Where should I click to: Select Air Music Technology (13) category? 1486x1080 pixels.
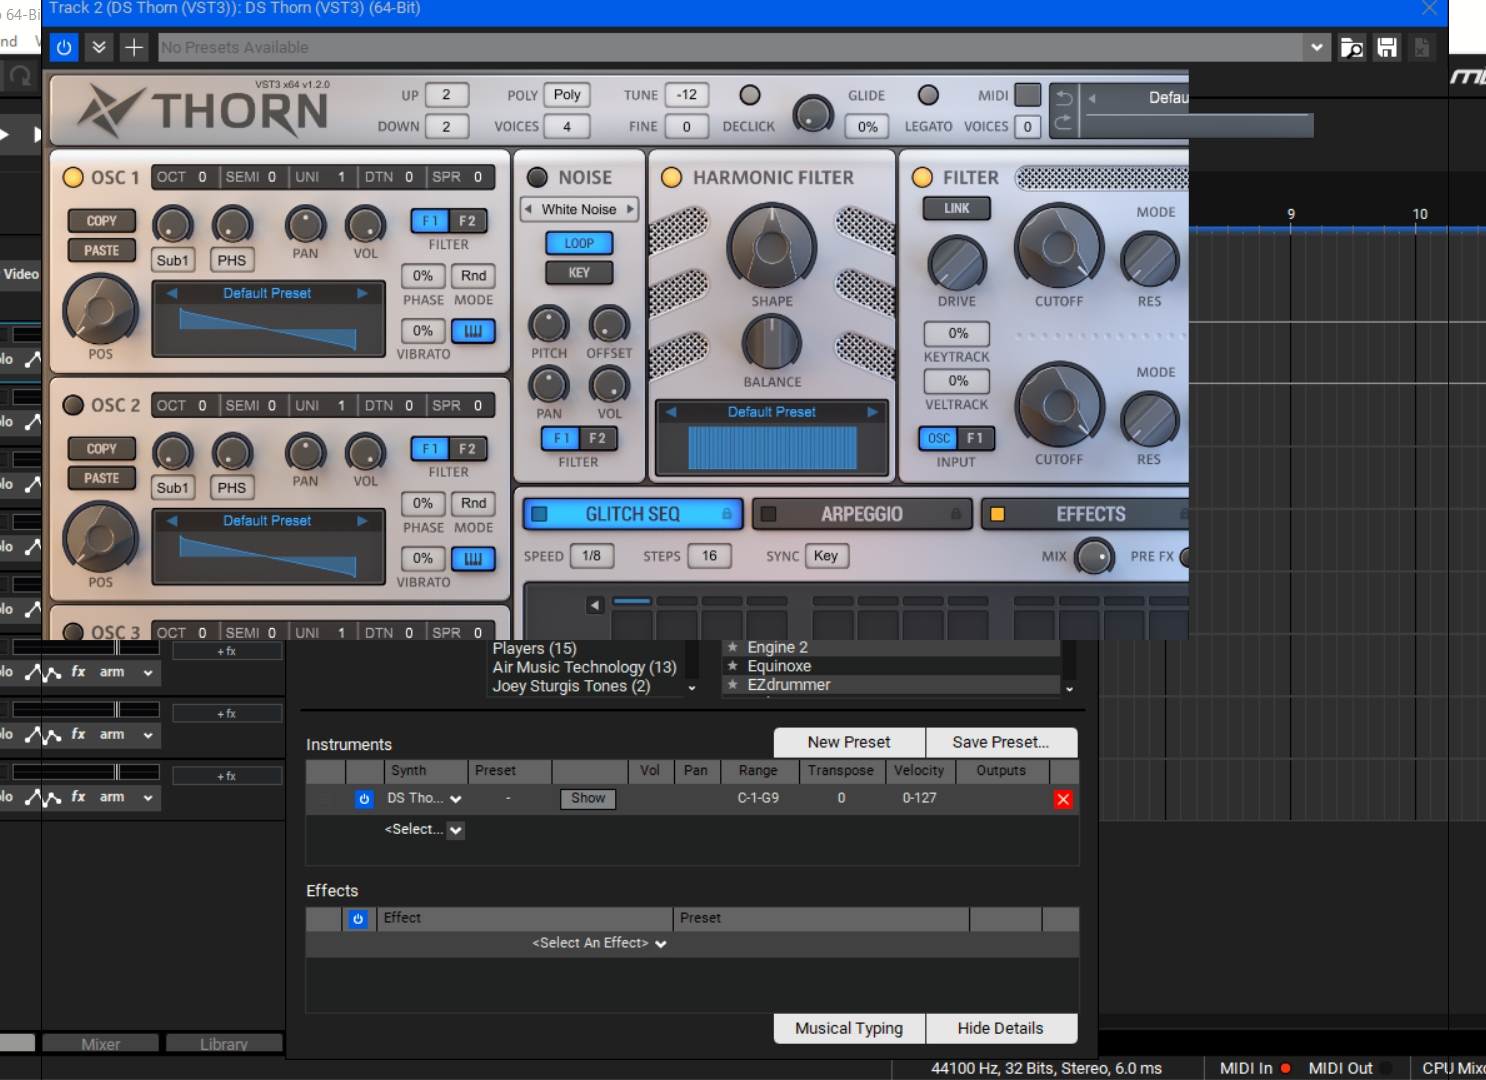(x=584, y=667)
